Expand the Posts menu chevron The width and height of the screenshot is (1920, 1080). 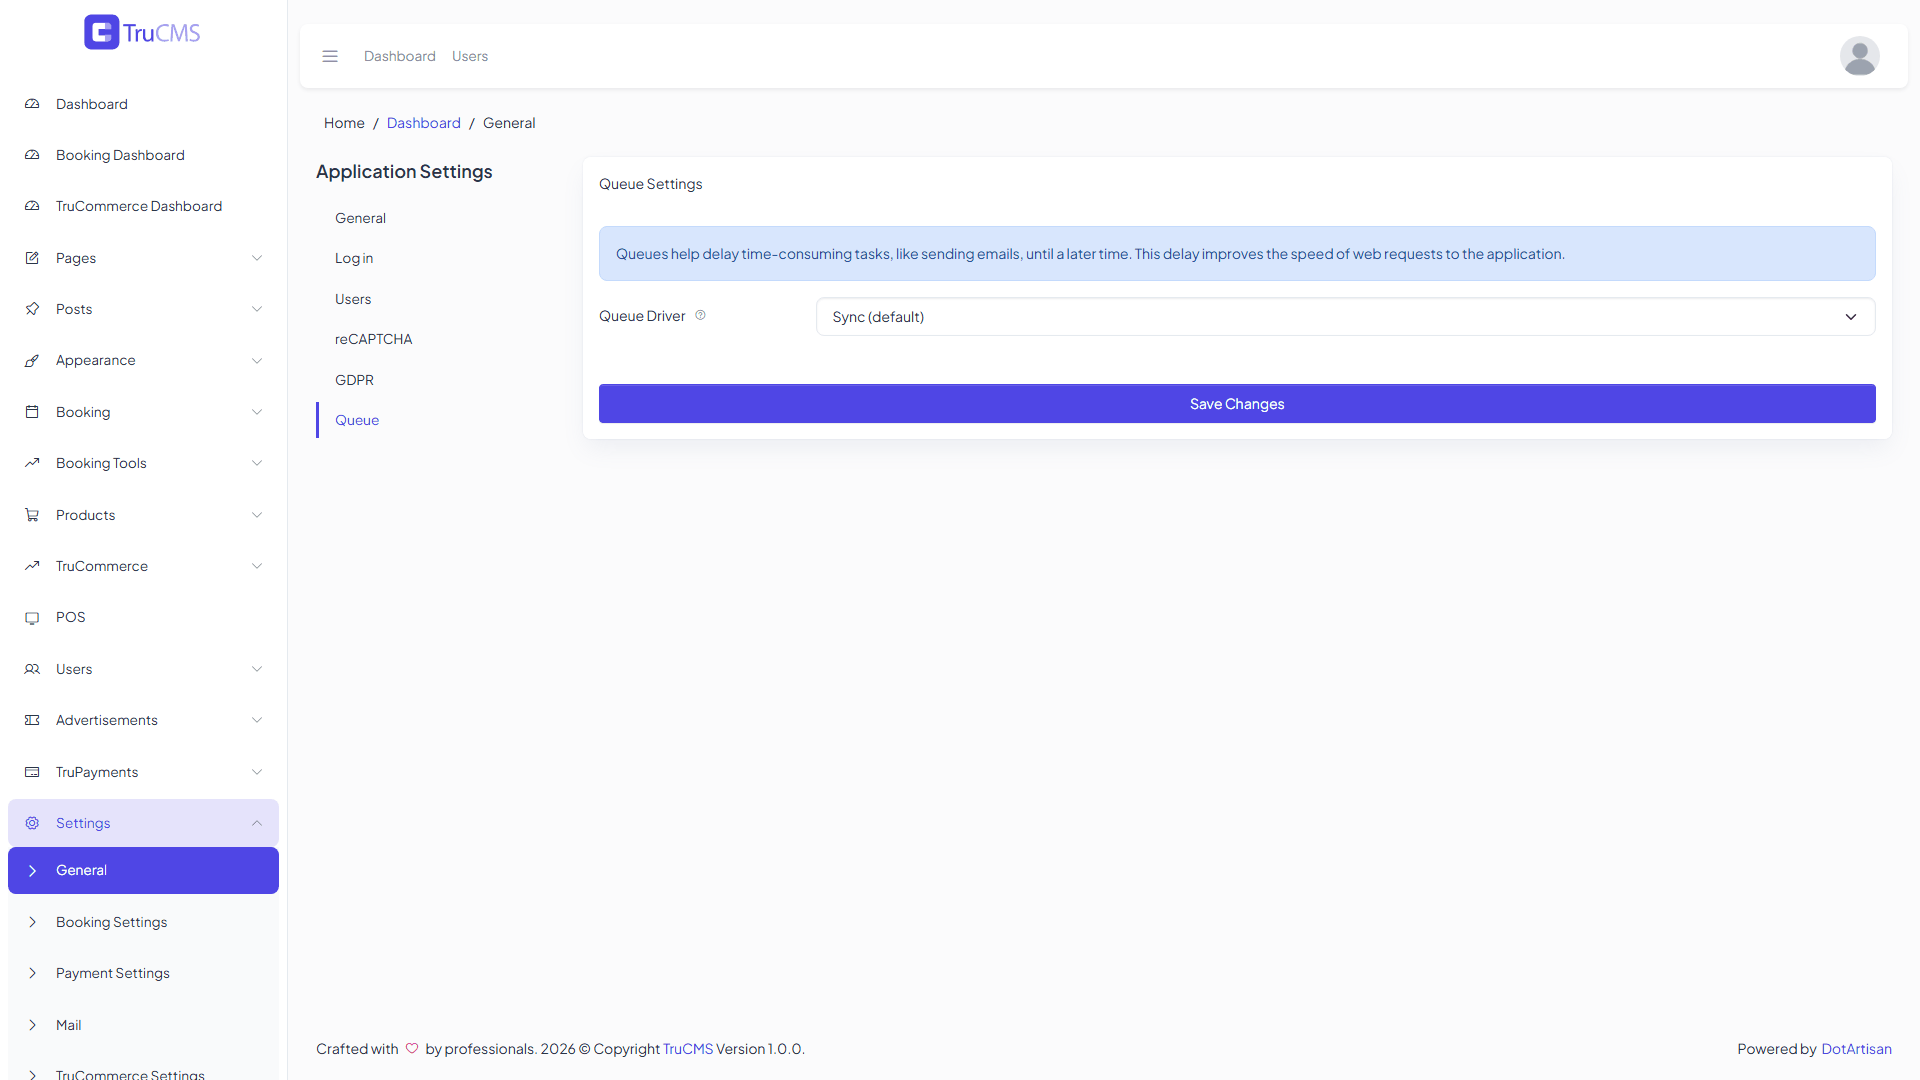click(257, 309)
